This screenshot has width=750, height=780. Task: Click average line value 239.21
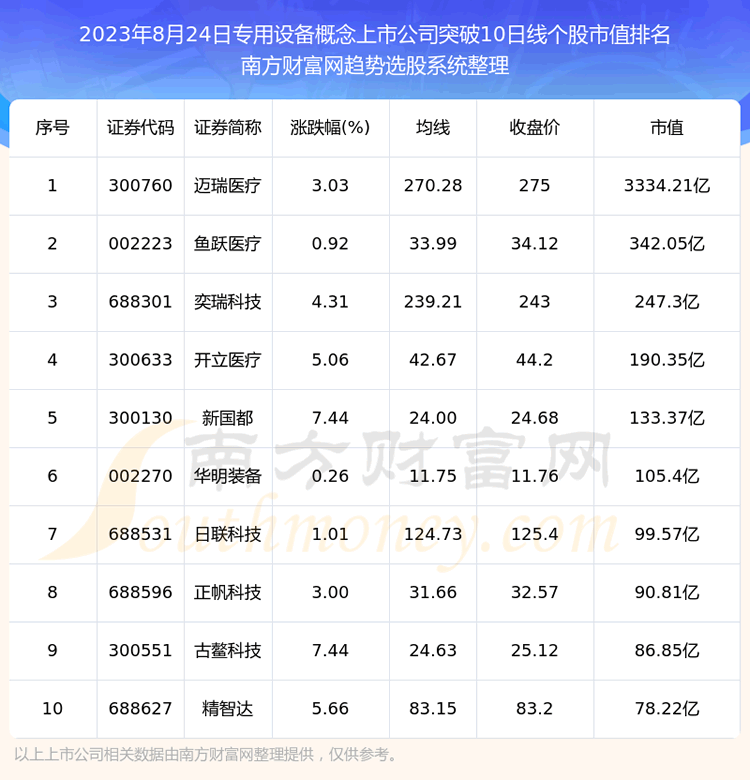[433, 302]
